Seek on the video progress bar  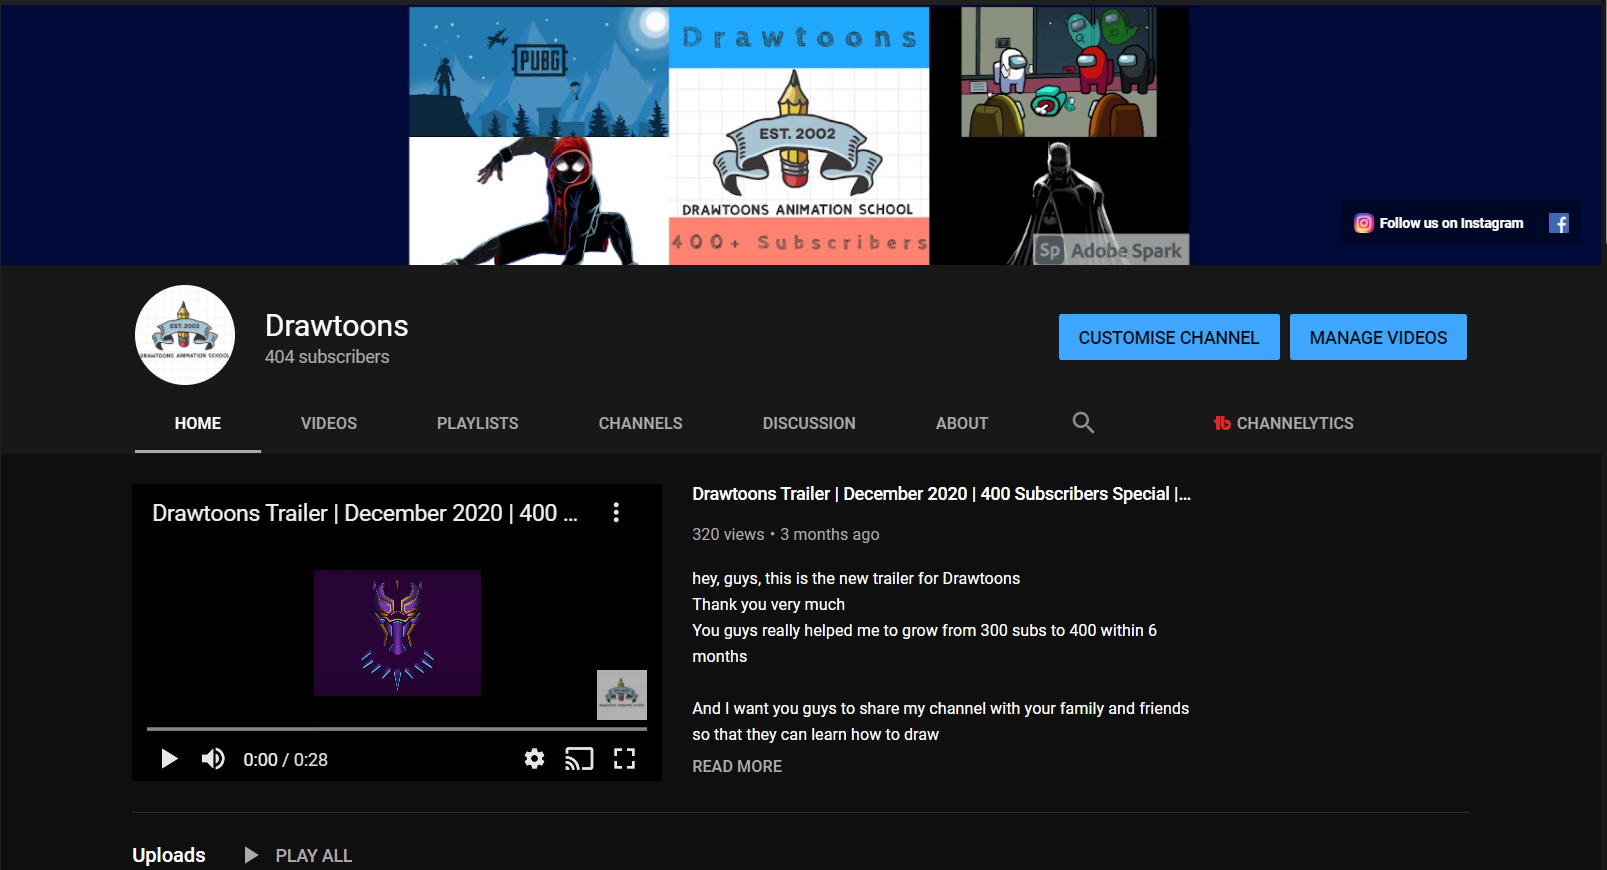397,729
